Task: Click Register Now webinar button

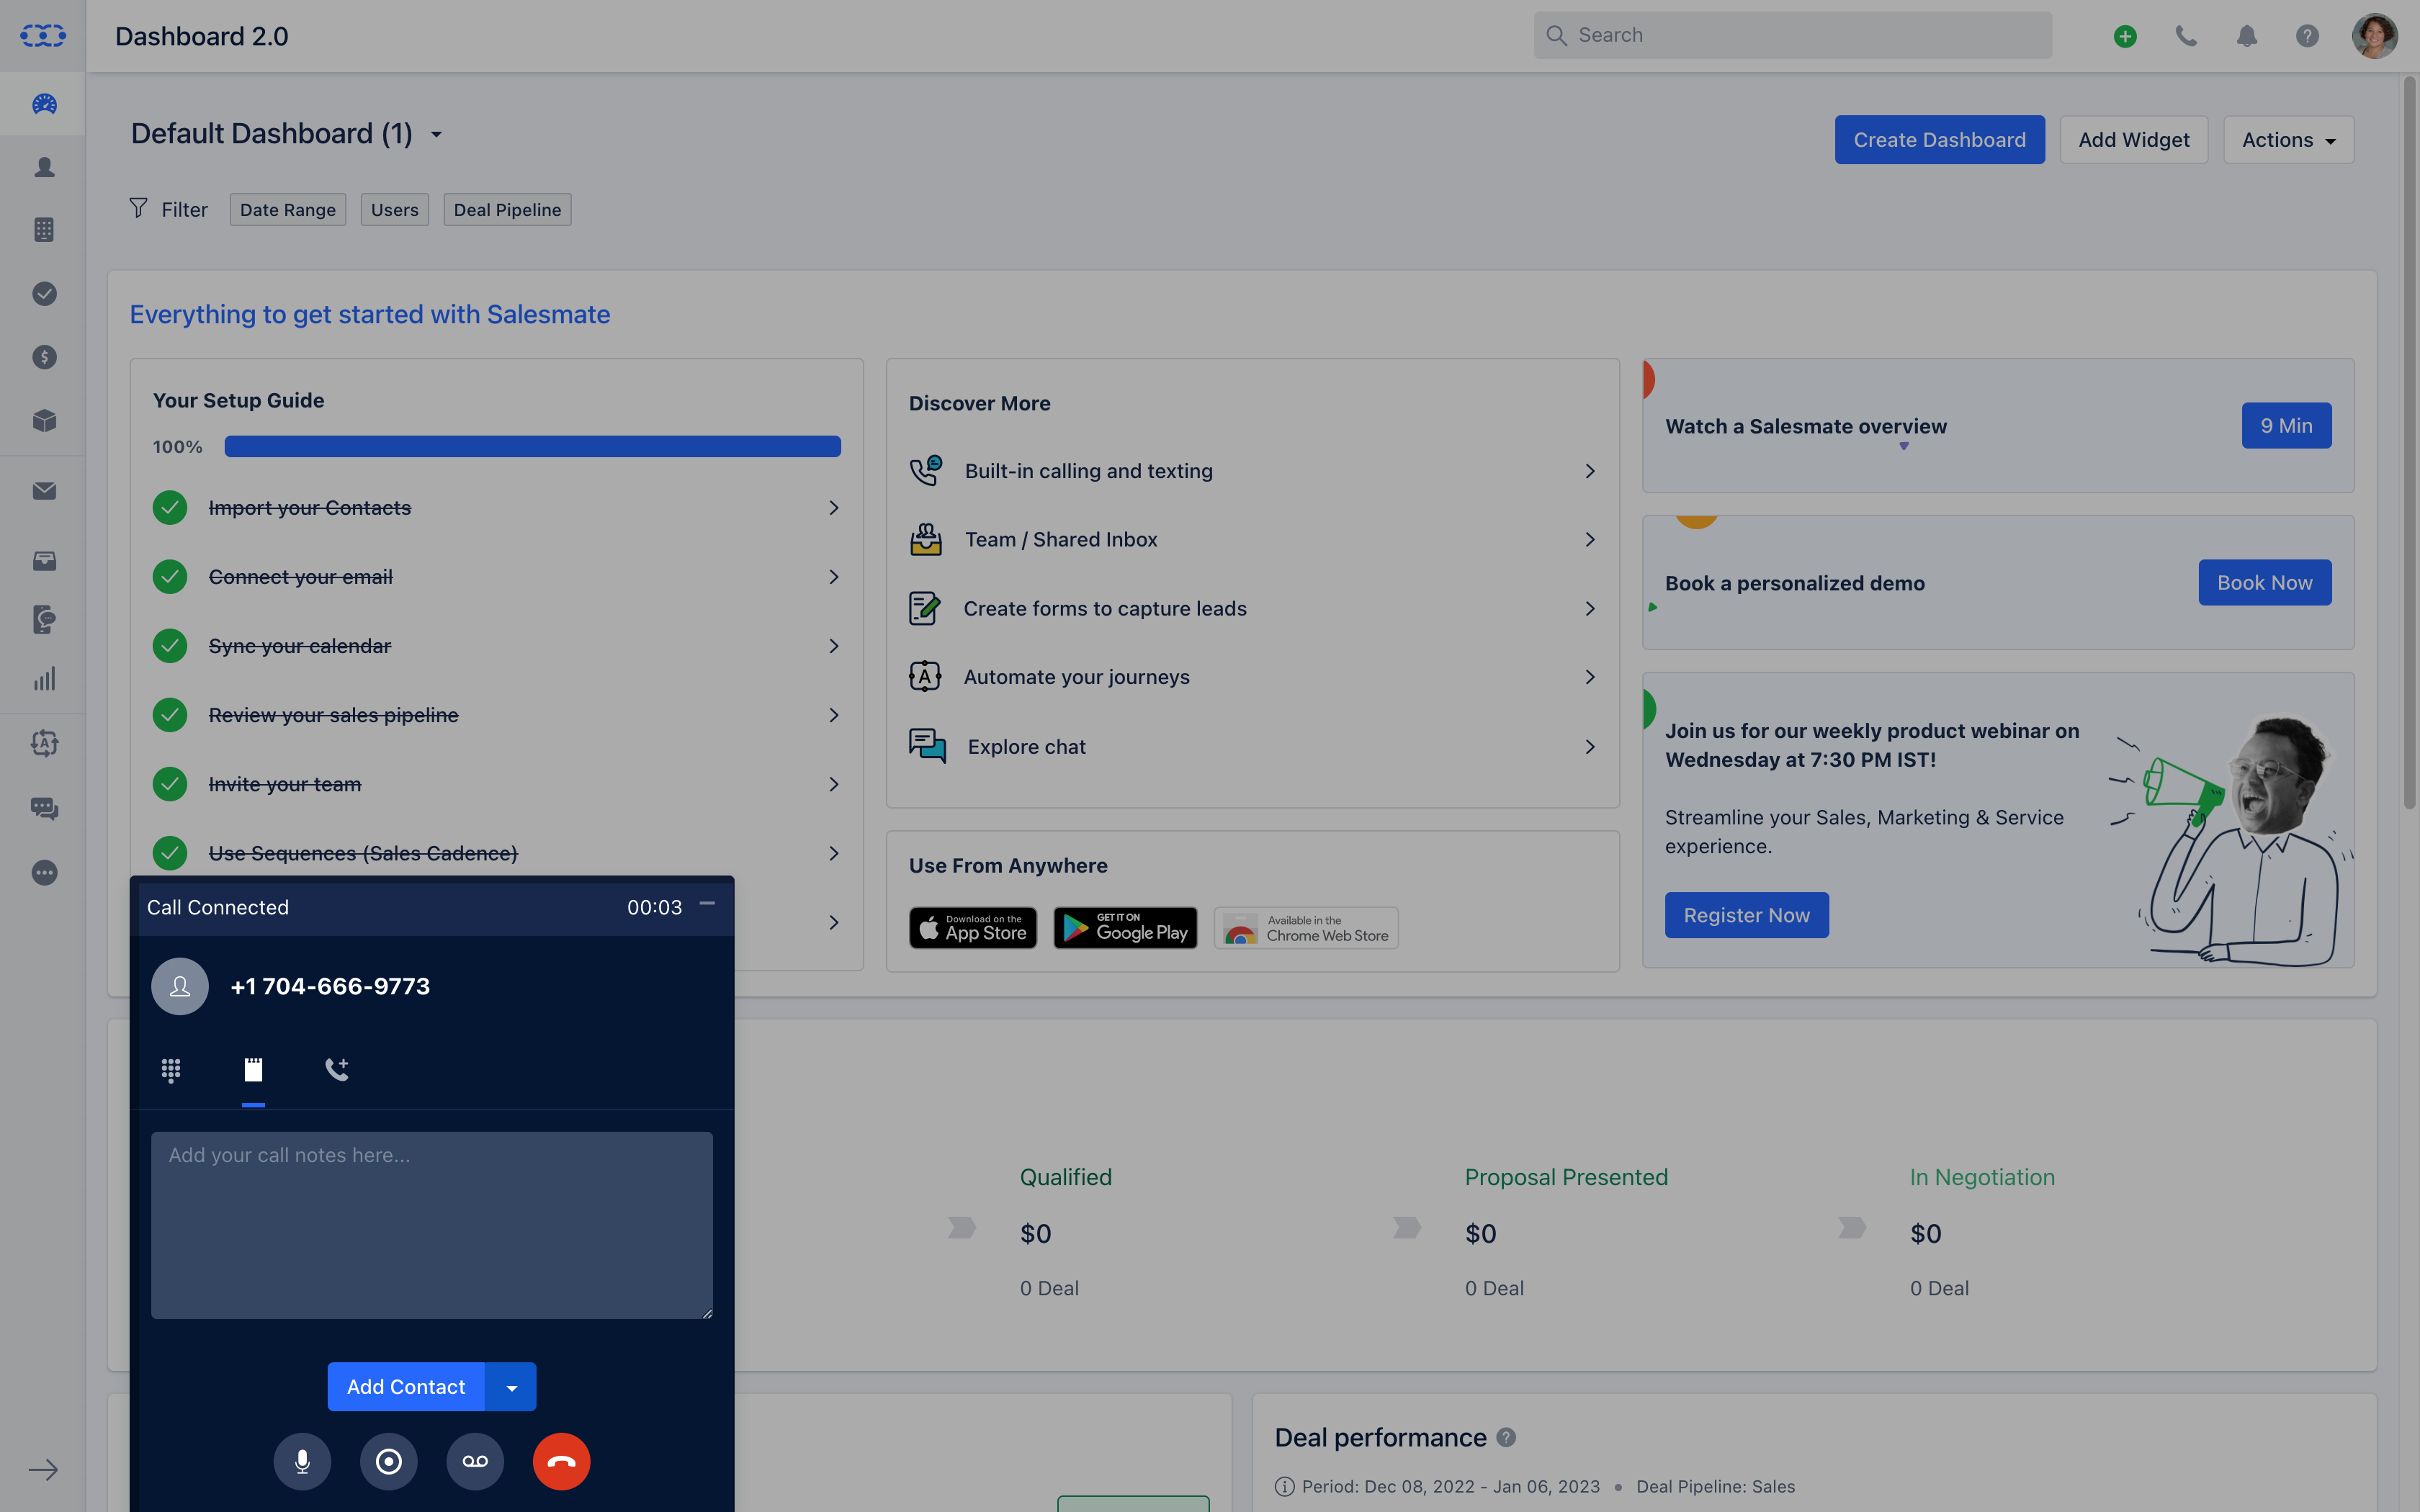Action: [1746, 915]
